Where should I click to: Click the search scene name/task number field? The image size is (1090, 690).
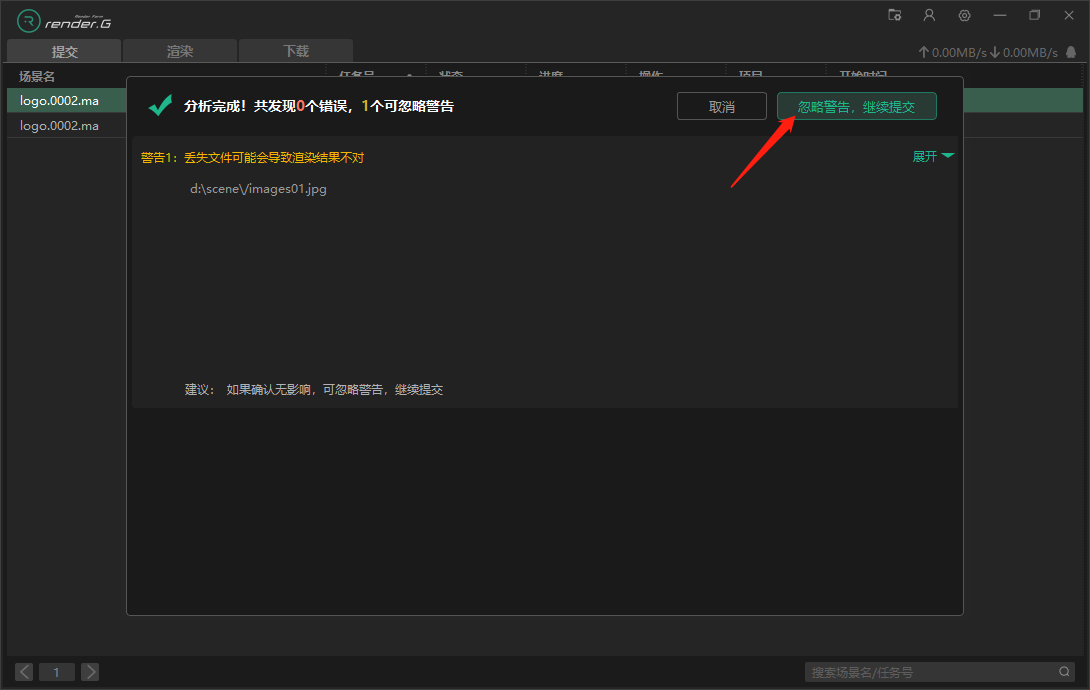[930, 672]
